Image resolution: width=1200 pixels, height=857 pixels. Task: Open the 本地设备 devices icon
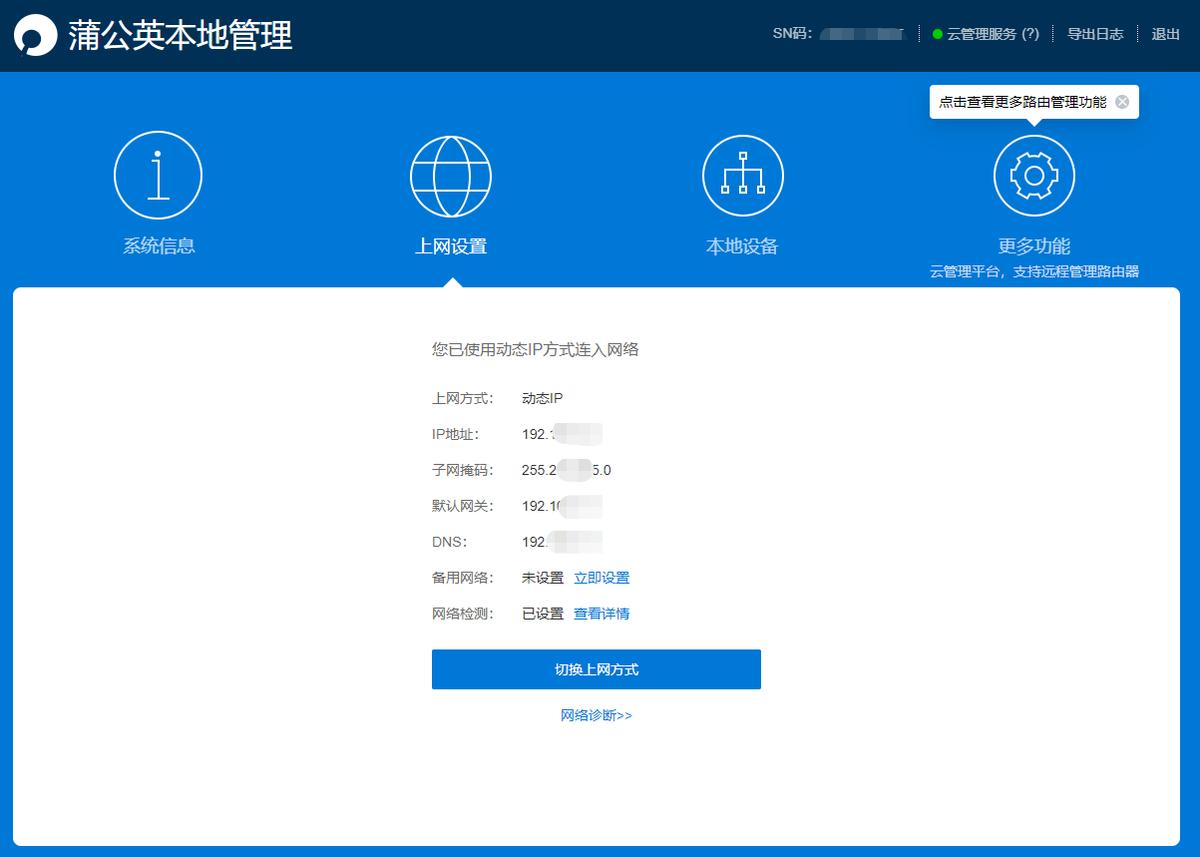(x=742, y=174)
